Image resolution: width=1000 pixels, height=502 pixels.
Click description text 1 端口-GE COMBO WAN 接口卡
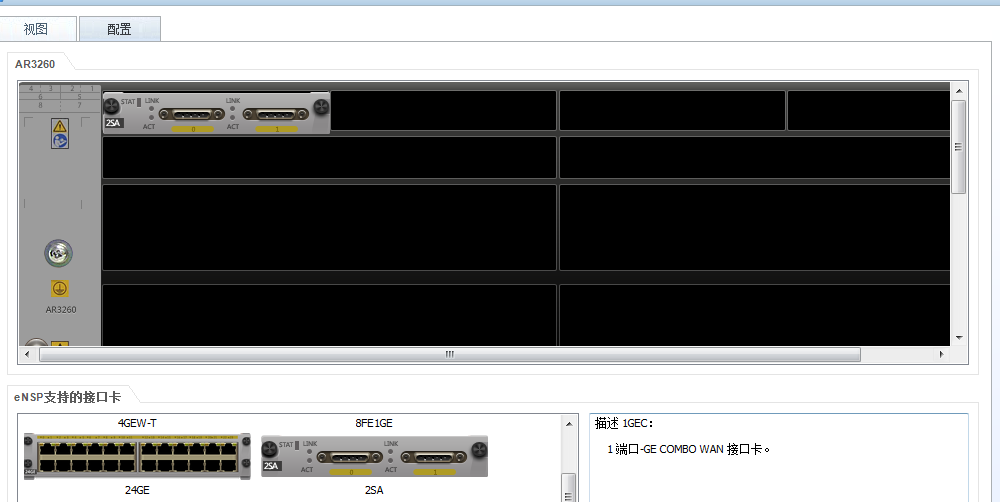(x=689, y=449)
